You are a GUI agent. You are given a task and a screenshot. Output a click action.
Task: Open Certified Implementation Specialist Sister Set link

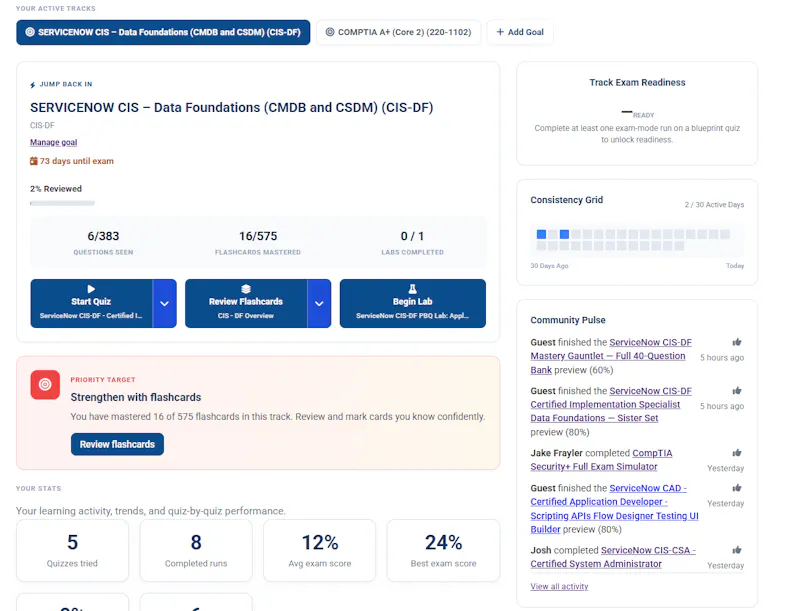coord(611,404)
